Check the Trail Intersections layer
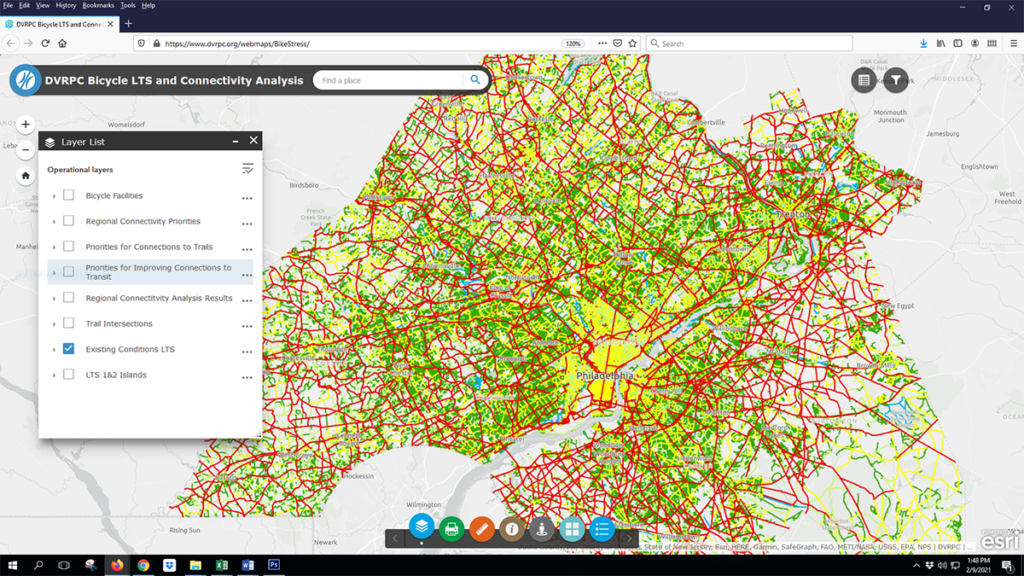Screen dimensions: 1024x576 point(67,324)
